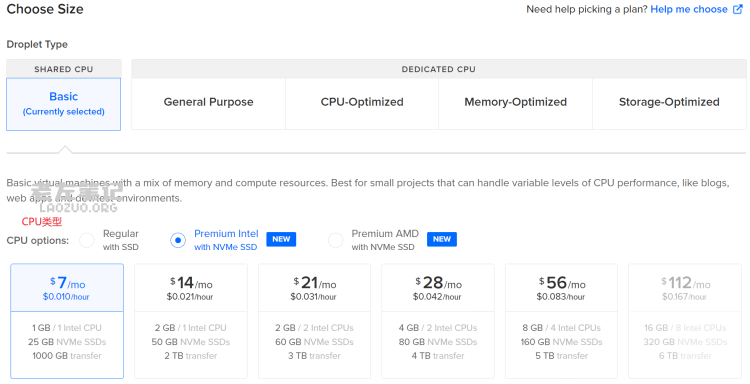Click the CPU options label
Image resolution: width=750 pixels, height=384 pixels.
tap(37, 241)
